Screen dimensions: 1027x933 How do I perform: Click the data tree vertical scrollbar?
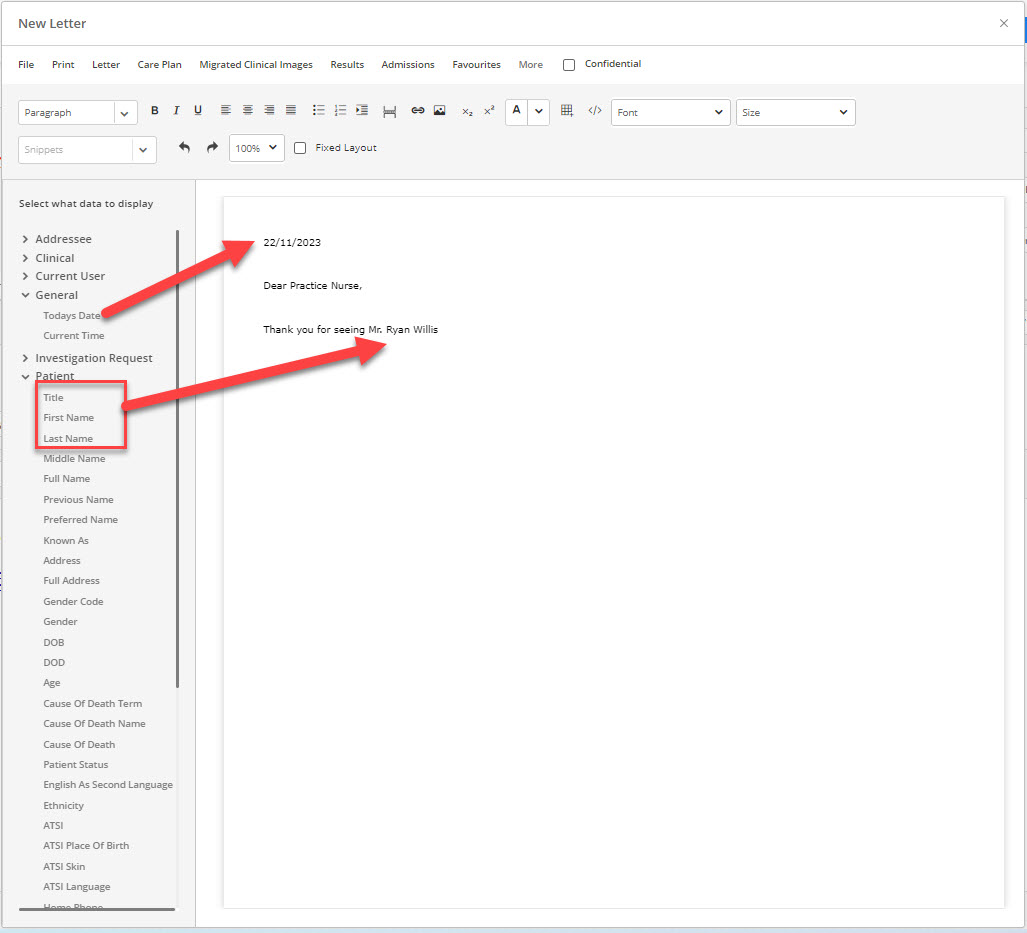[x=177, y=459]
